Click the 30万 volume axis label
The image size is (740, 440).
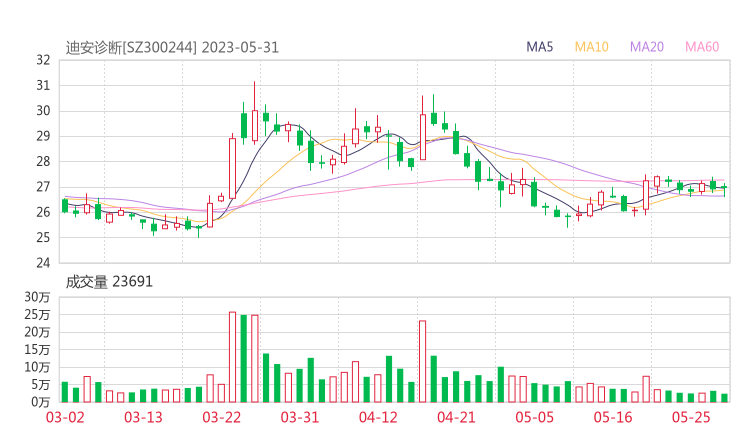tap(37, 297)
